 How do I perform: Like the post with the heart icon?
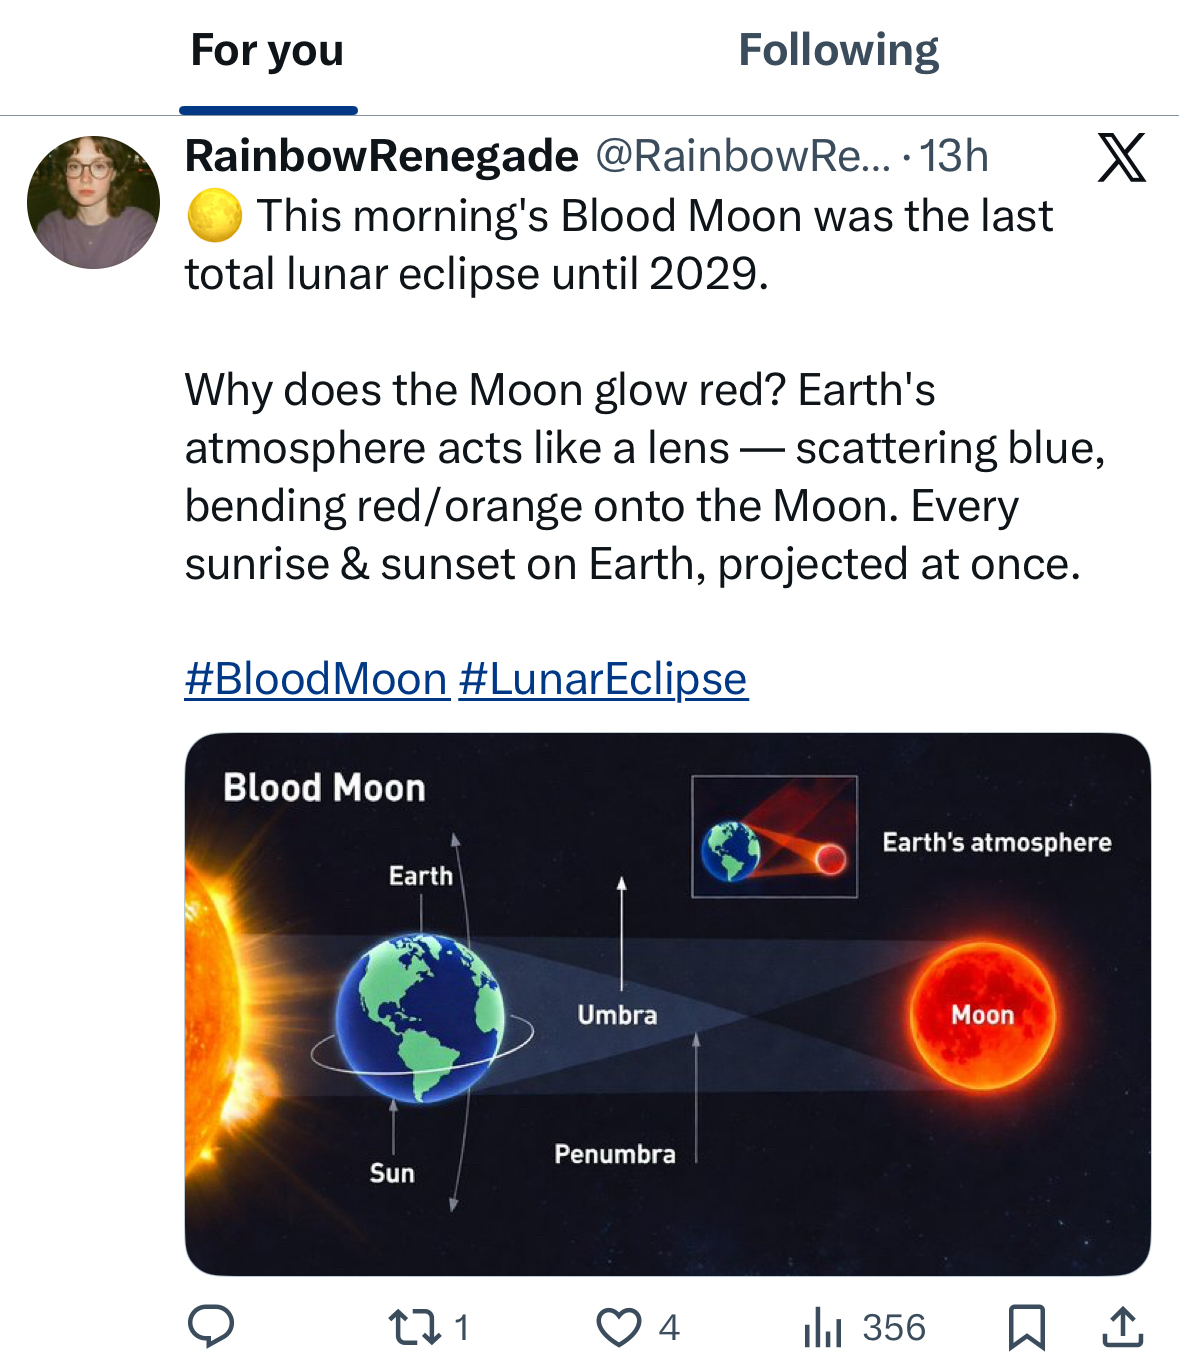pyautogui.click(x=618, y=1327)
